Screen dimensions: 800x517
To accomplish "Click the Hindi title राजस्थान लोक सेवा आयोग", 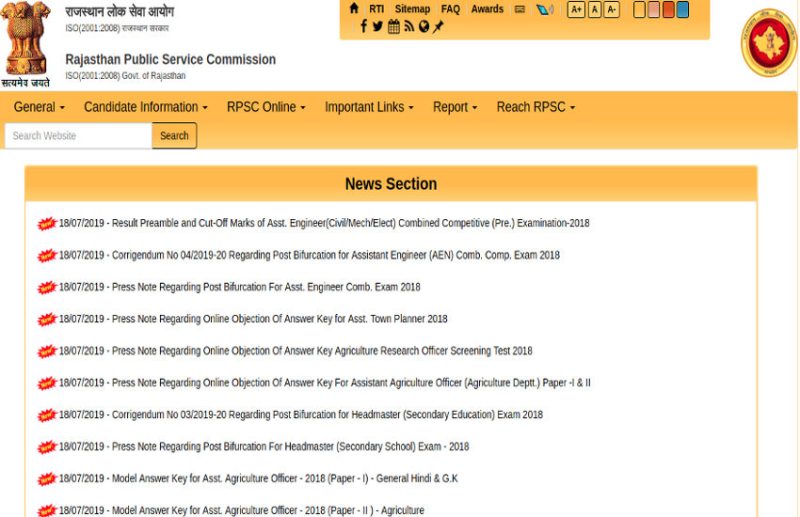I will coord(119,11).
